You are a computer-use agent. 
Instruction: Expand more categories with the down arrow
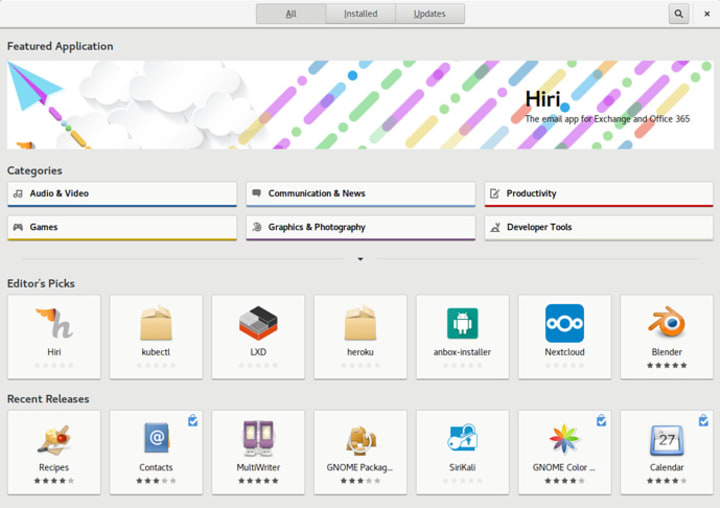360,259
